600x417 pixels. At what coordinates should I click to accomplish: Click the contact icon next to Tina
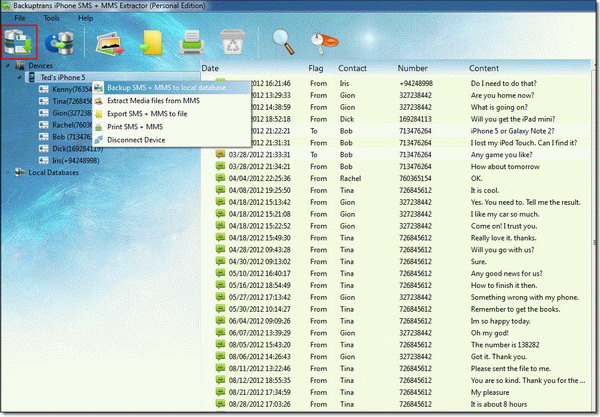click(44, 101)
